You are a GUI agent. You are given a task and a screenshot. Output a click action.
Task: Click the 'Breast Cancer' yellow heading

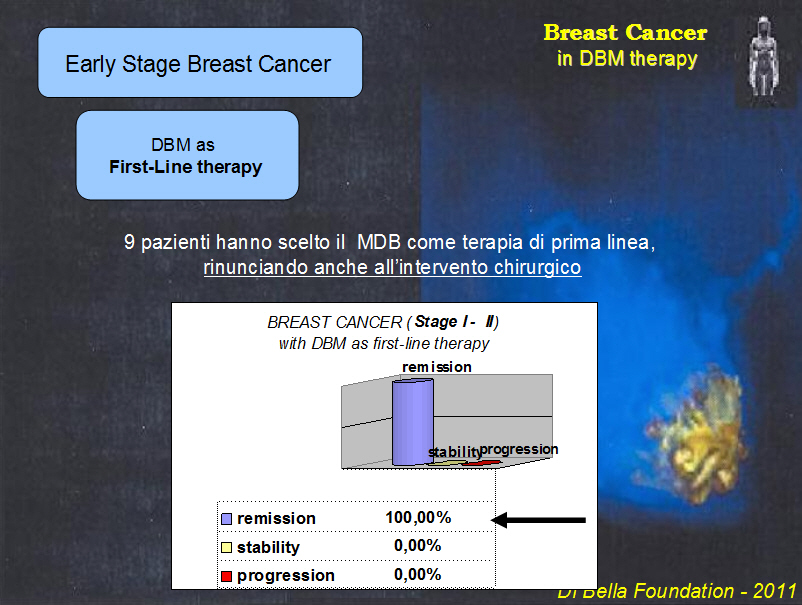click(625, 33)
